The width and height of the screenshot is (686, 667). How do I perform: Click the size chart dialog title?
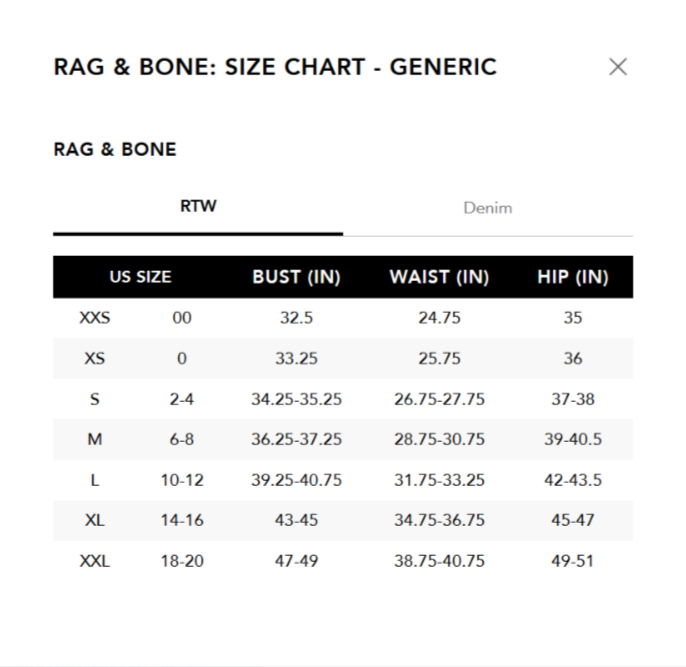pyautogui.click(x=275, y=67)
